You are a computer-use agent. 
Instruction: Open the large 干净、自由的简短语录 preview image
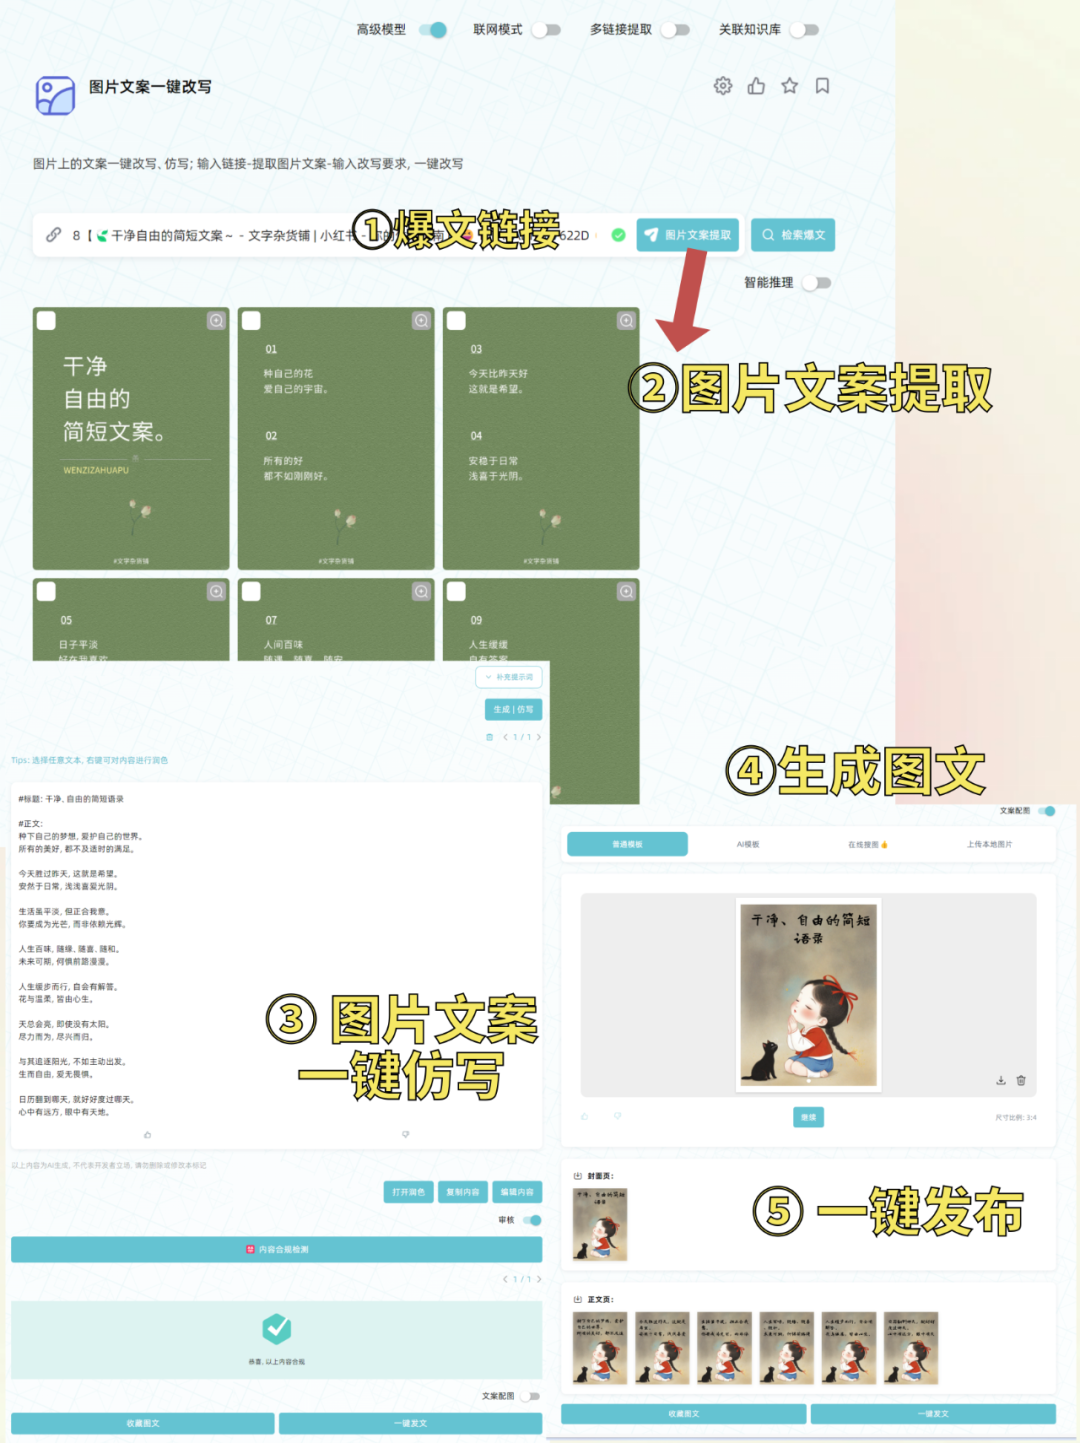808,993
